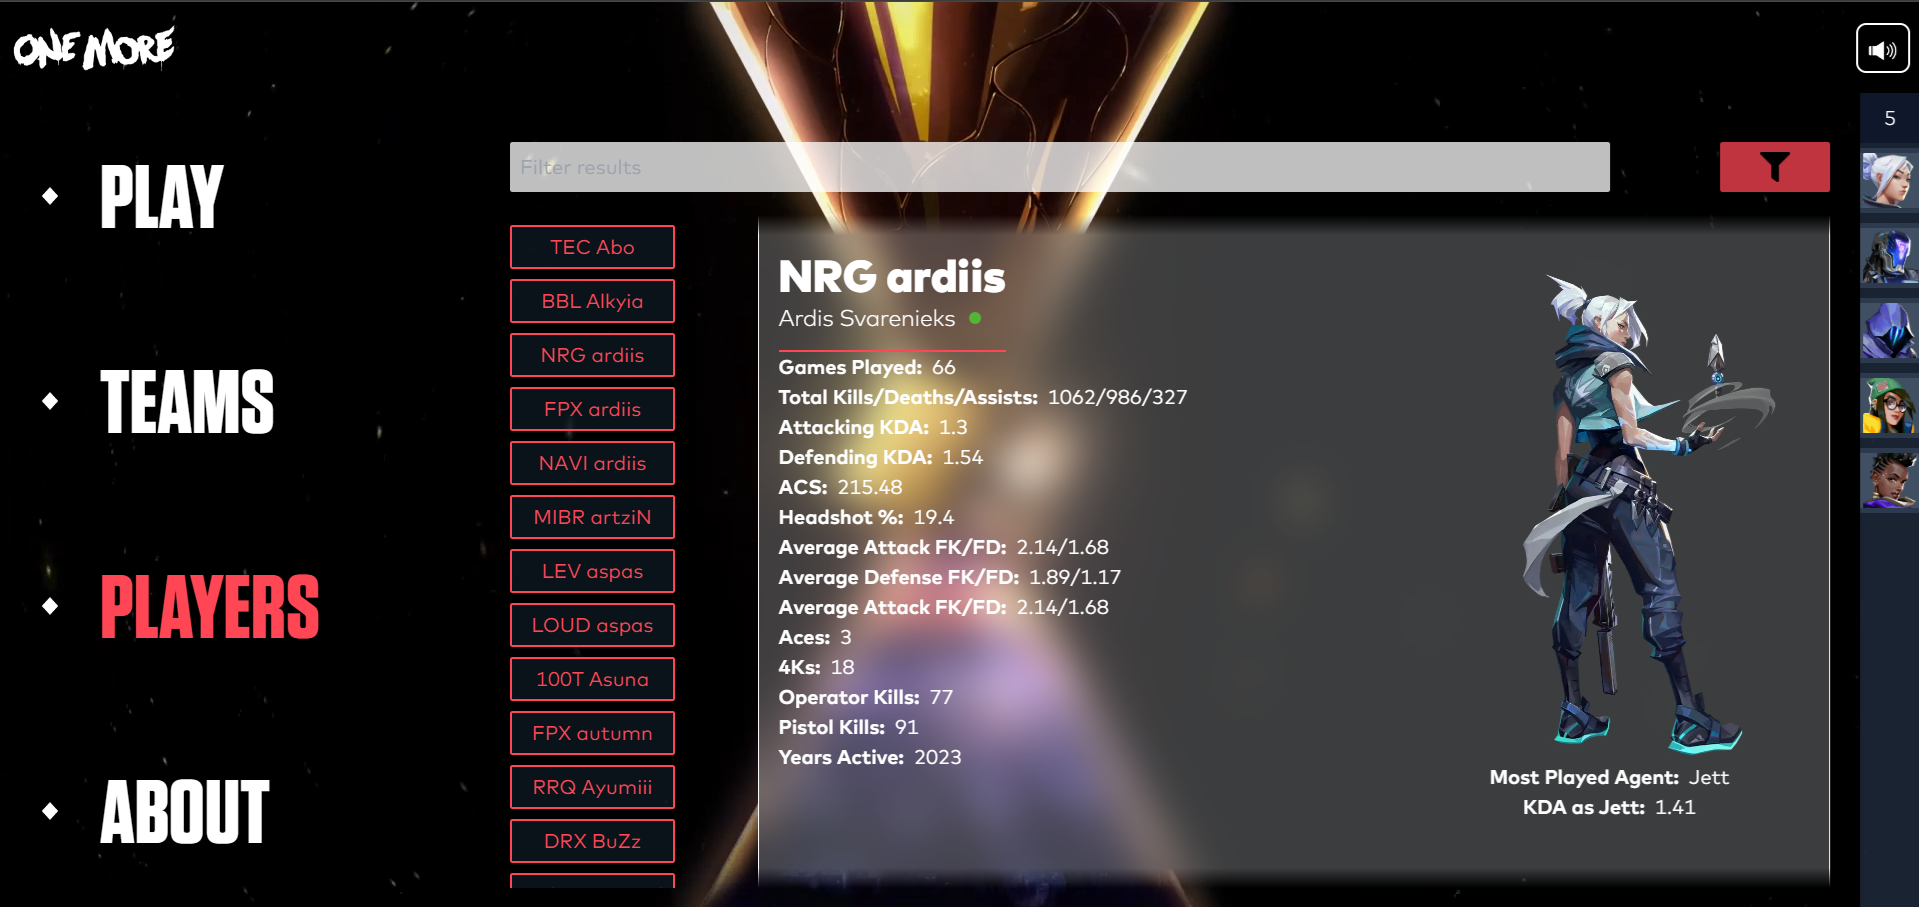The width and height of the screenshot is (1919, 907).
Task: Select player BBL Alkyia
Action: coord(592,301)
